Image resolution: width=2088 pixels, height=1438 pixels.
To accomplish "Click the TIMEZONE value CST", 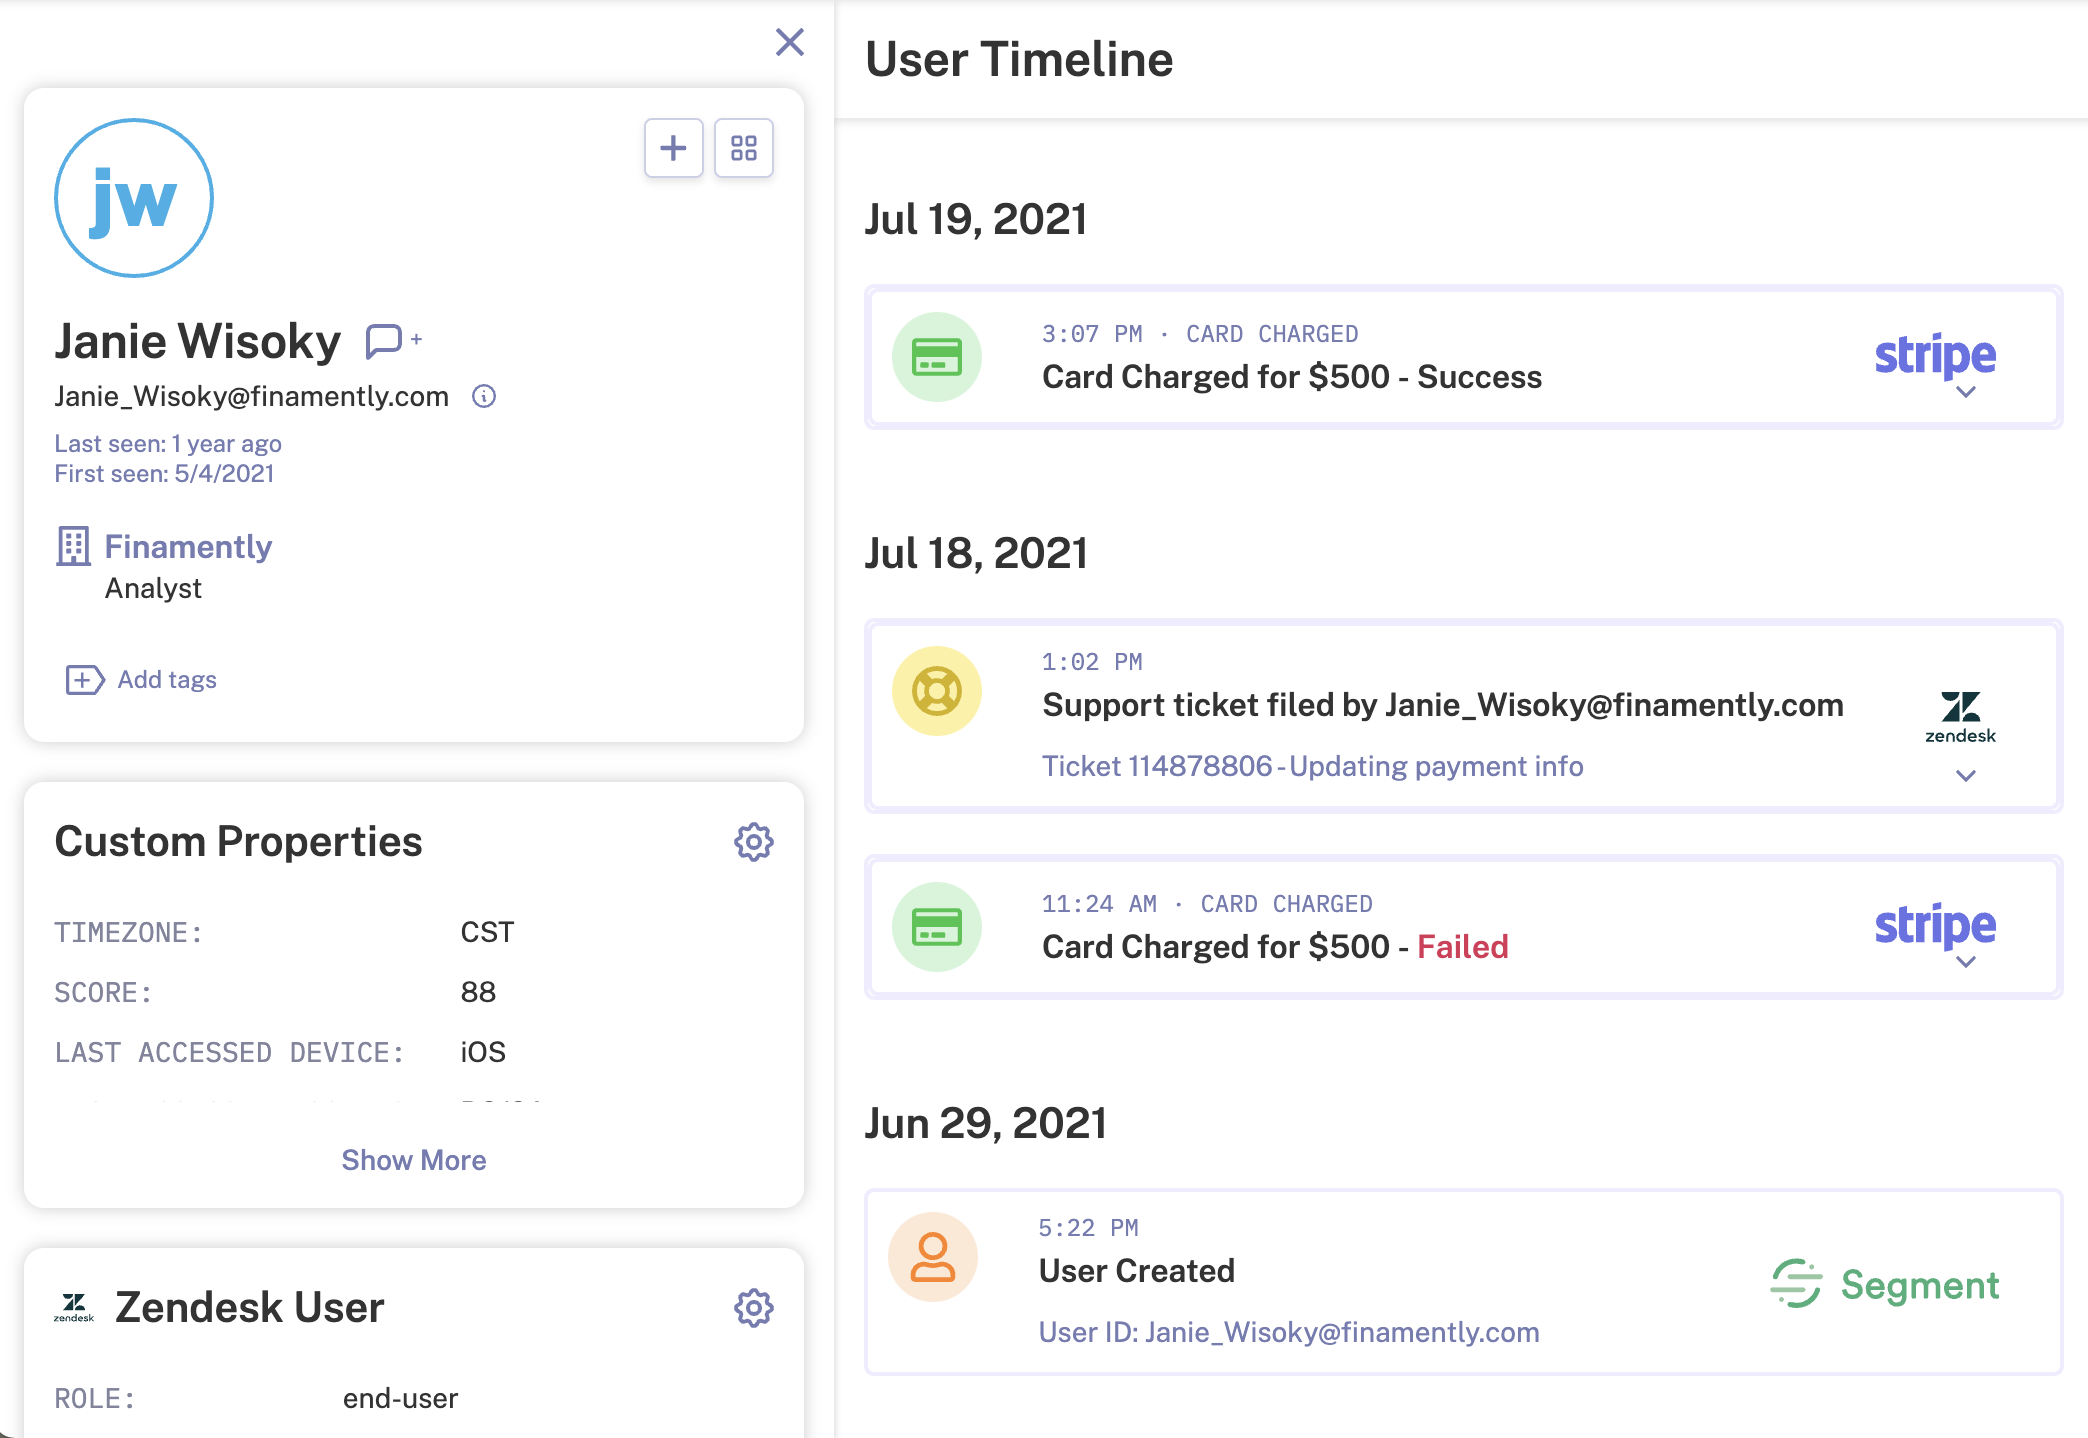I will 487,932.
